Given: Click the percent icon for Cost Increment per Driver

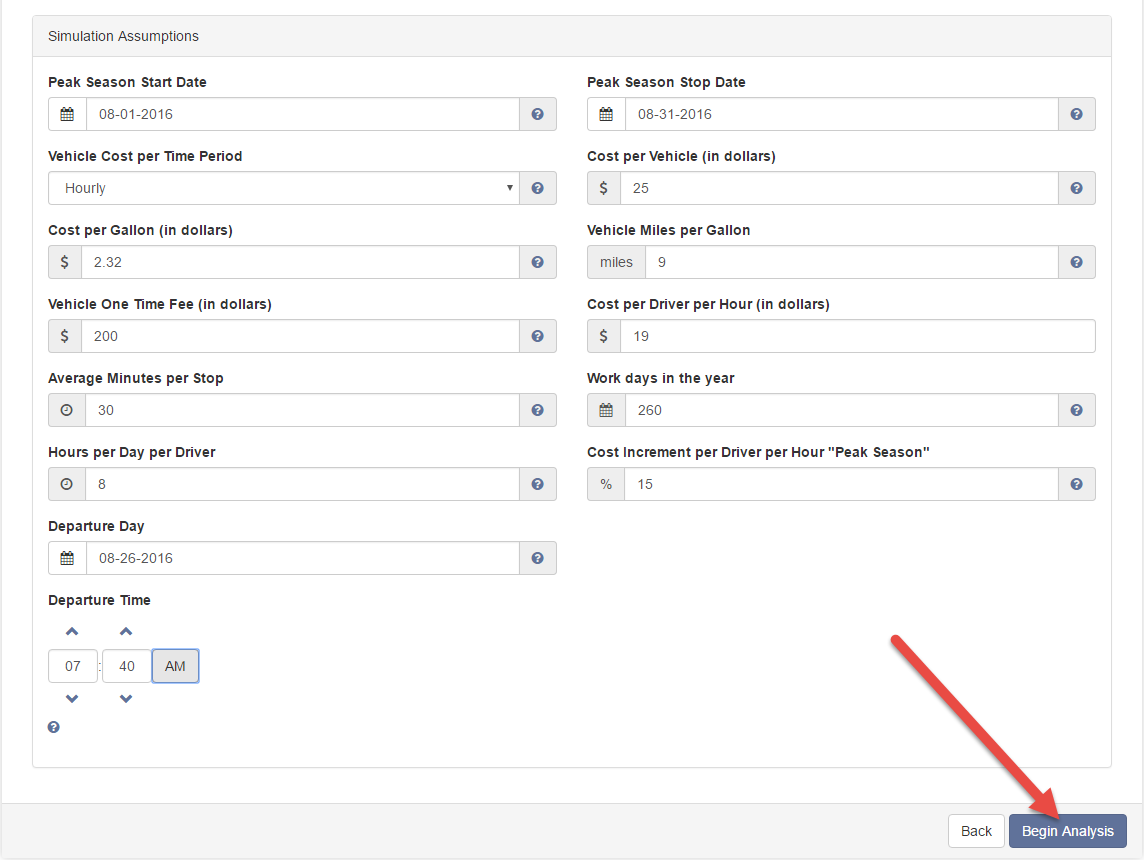Looking at the screenshot, I should click(605, 483).
